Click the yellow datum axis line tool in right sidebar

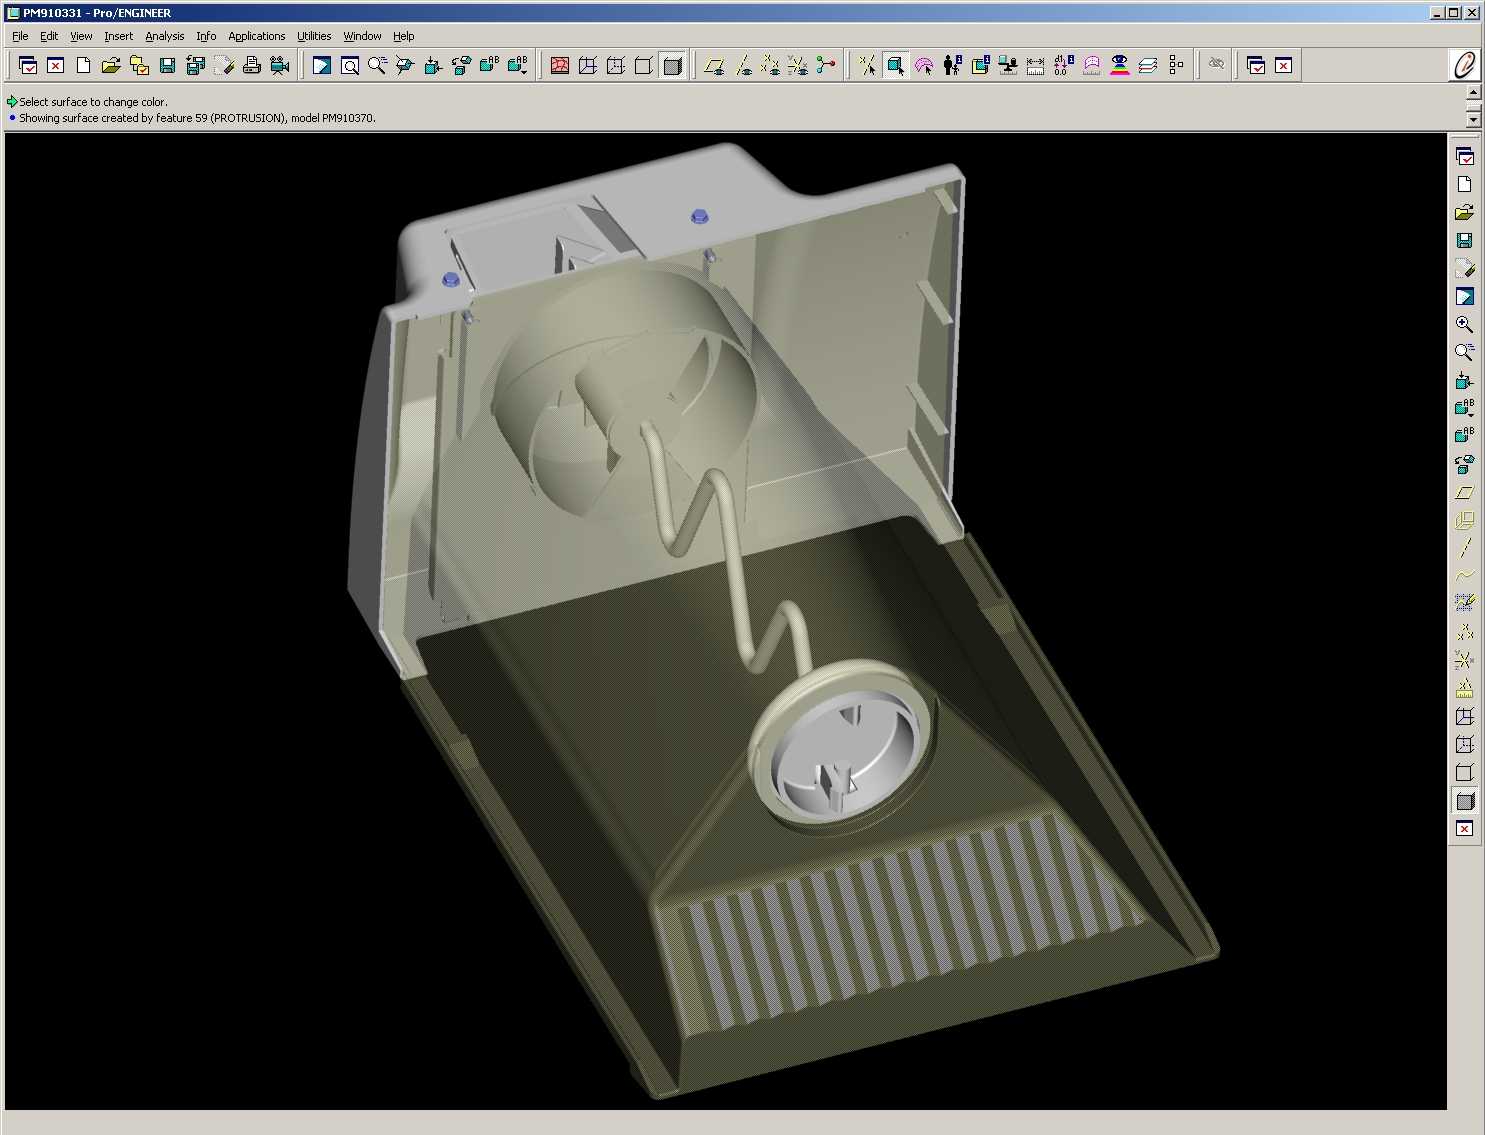(1464, 548)
